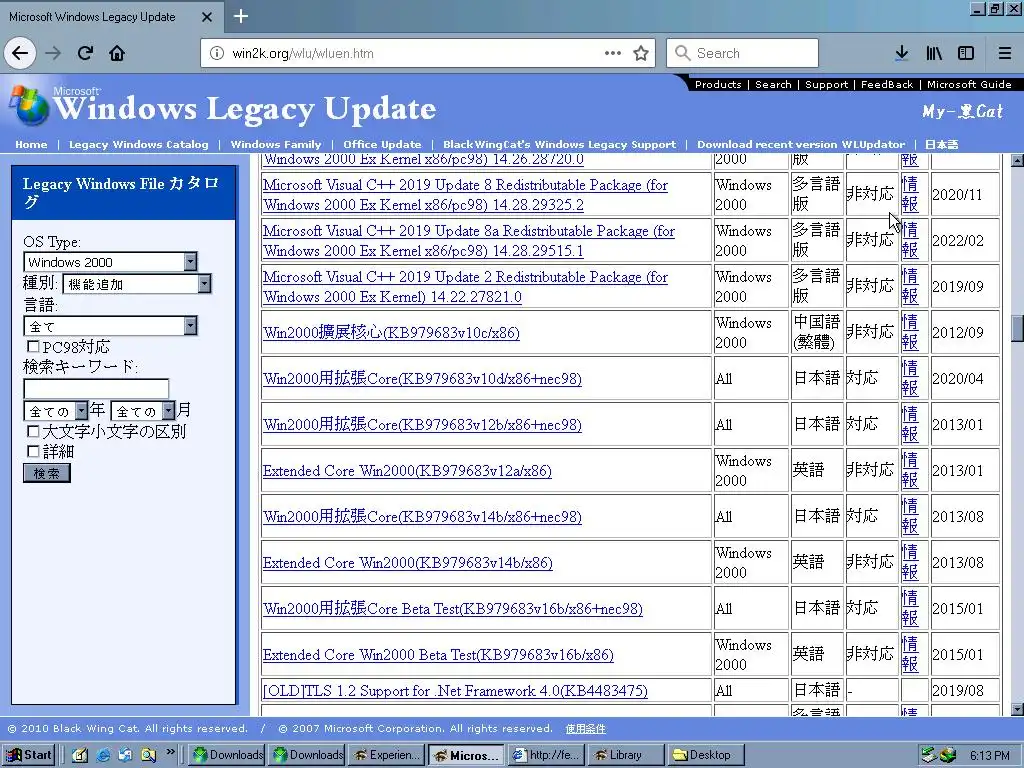Click the system tray network icon
The height and width of the screenshot is (768, 1024).
pos(929,755)
